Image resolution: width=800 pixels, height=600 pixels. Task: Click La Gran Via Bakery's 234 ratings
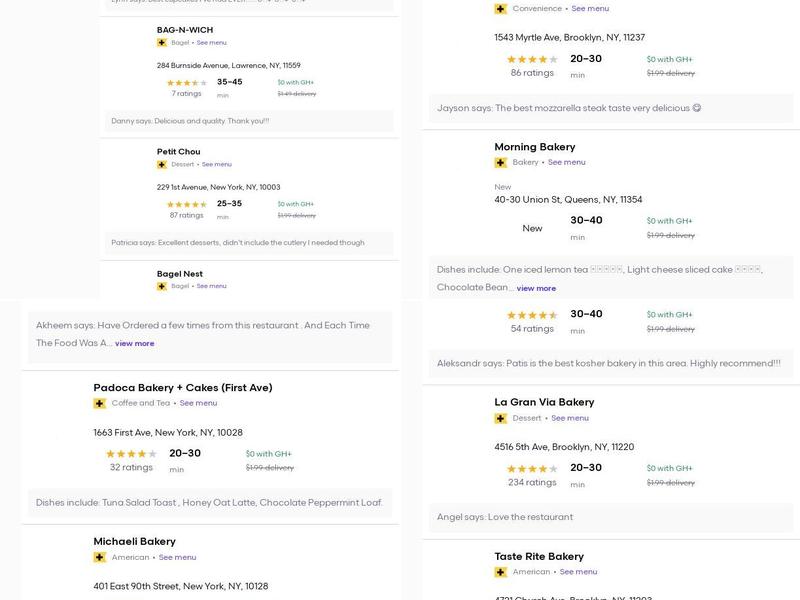pos(532,483)
